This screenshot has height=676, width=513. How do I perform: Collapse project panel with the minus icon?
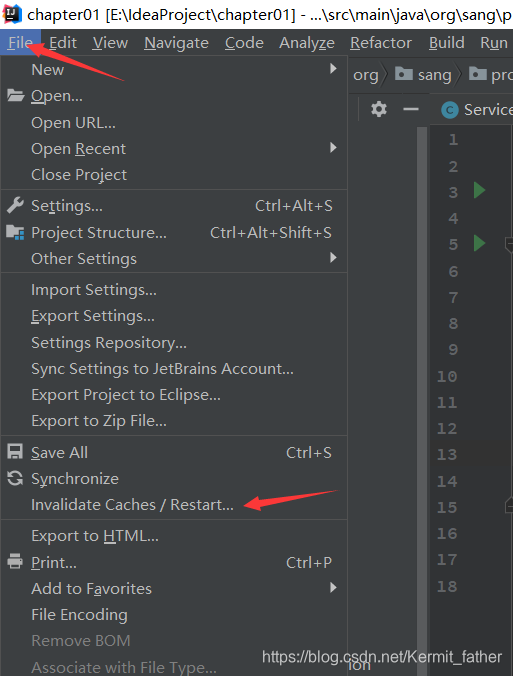tap(411, 109)
